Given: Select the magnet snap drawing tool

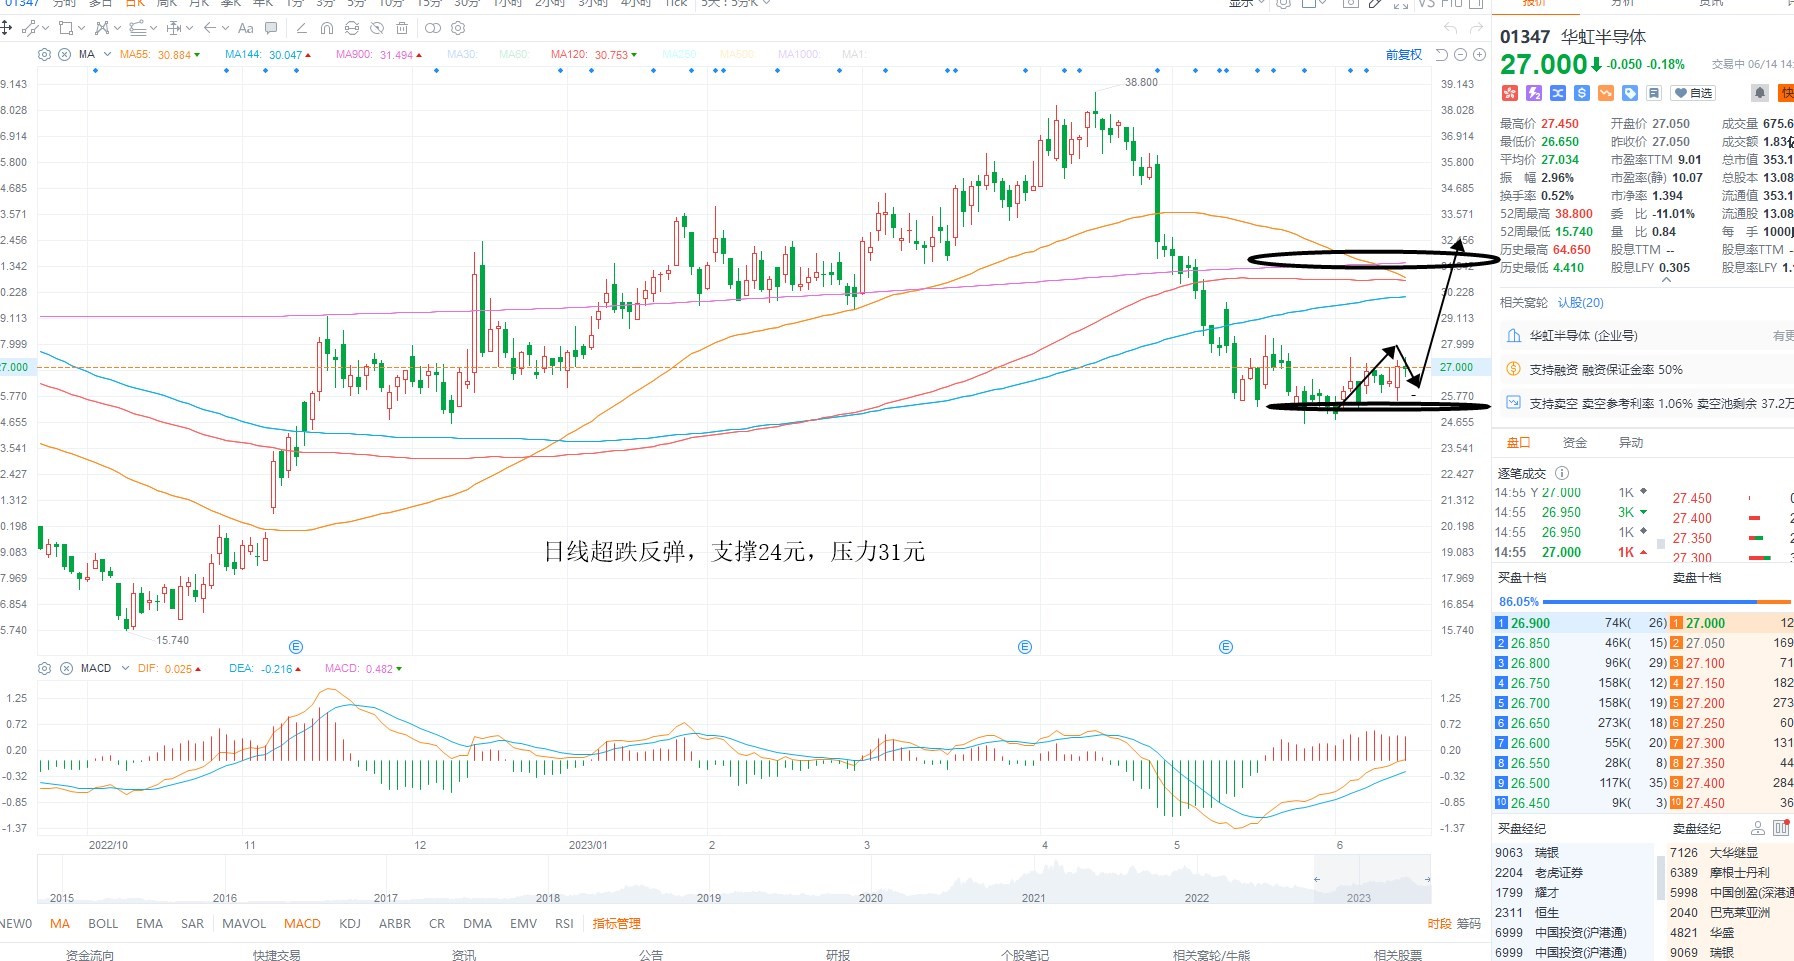Looking at the screenshot, I should click(327, 28).
